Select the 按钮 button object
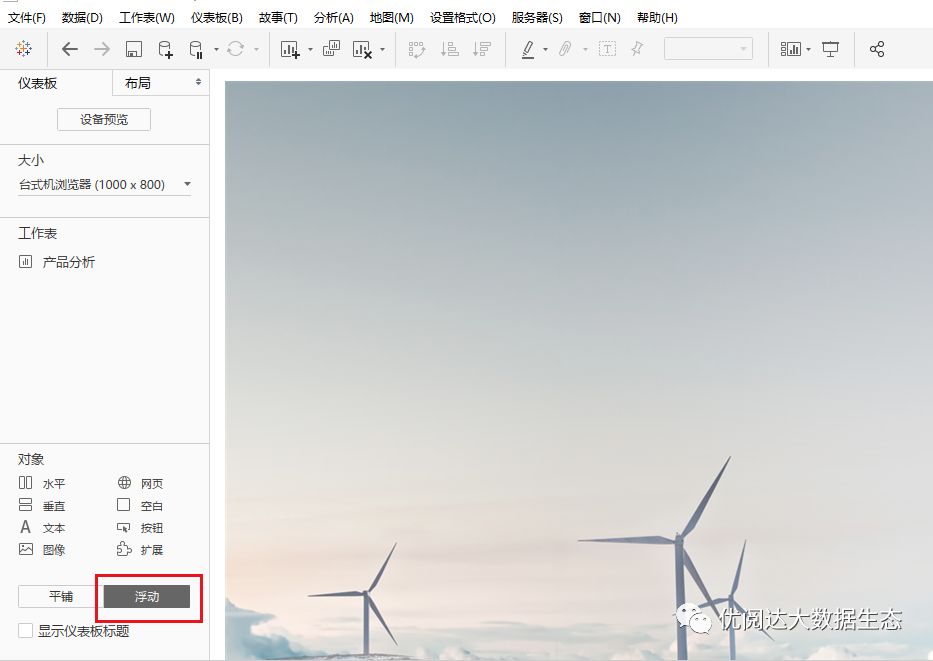The image size is (933, 661). [140, 527]
